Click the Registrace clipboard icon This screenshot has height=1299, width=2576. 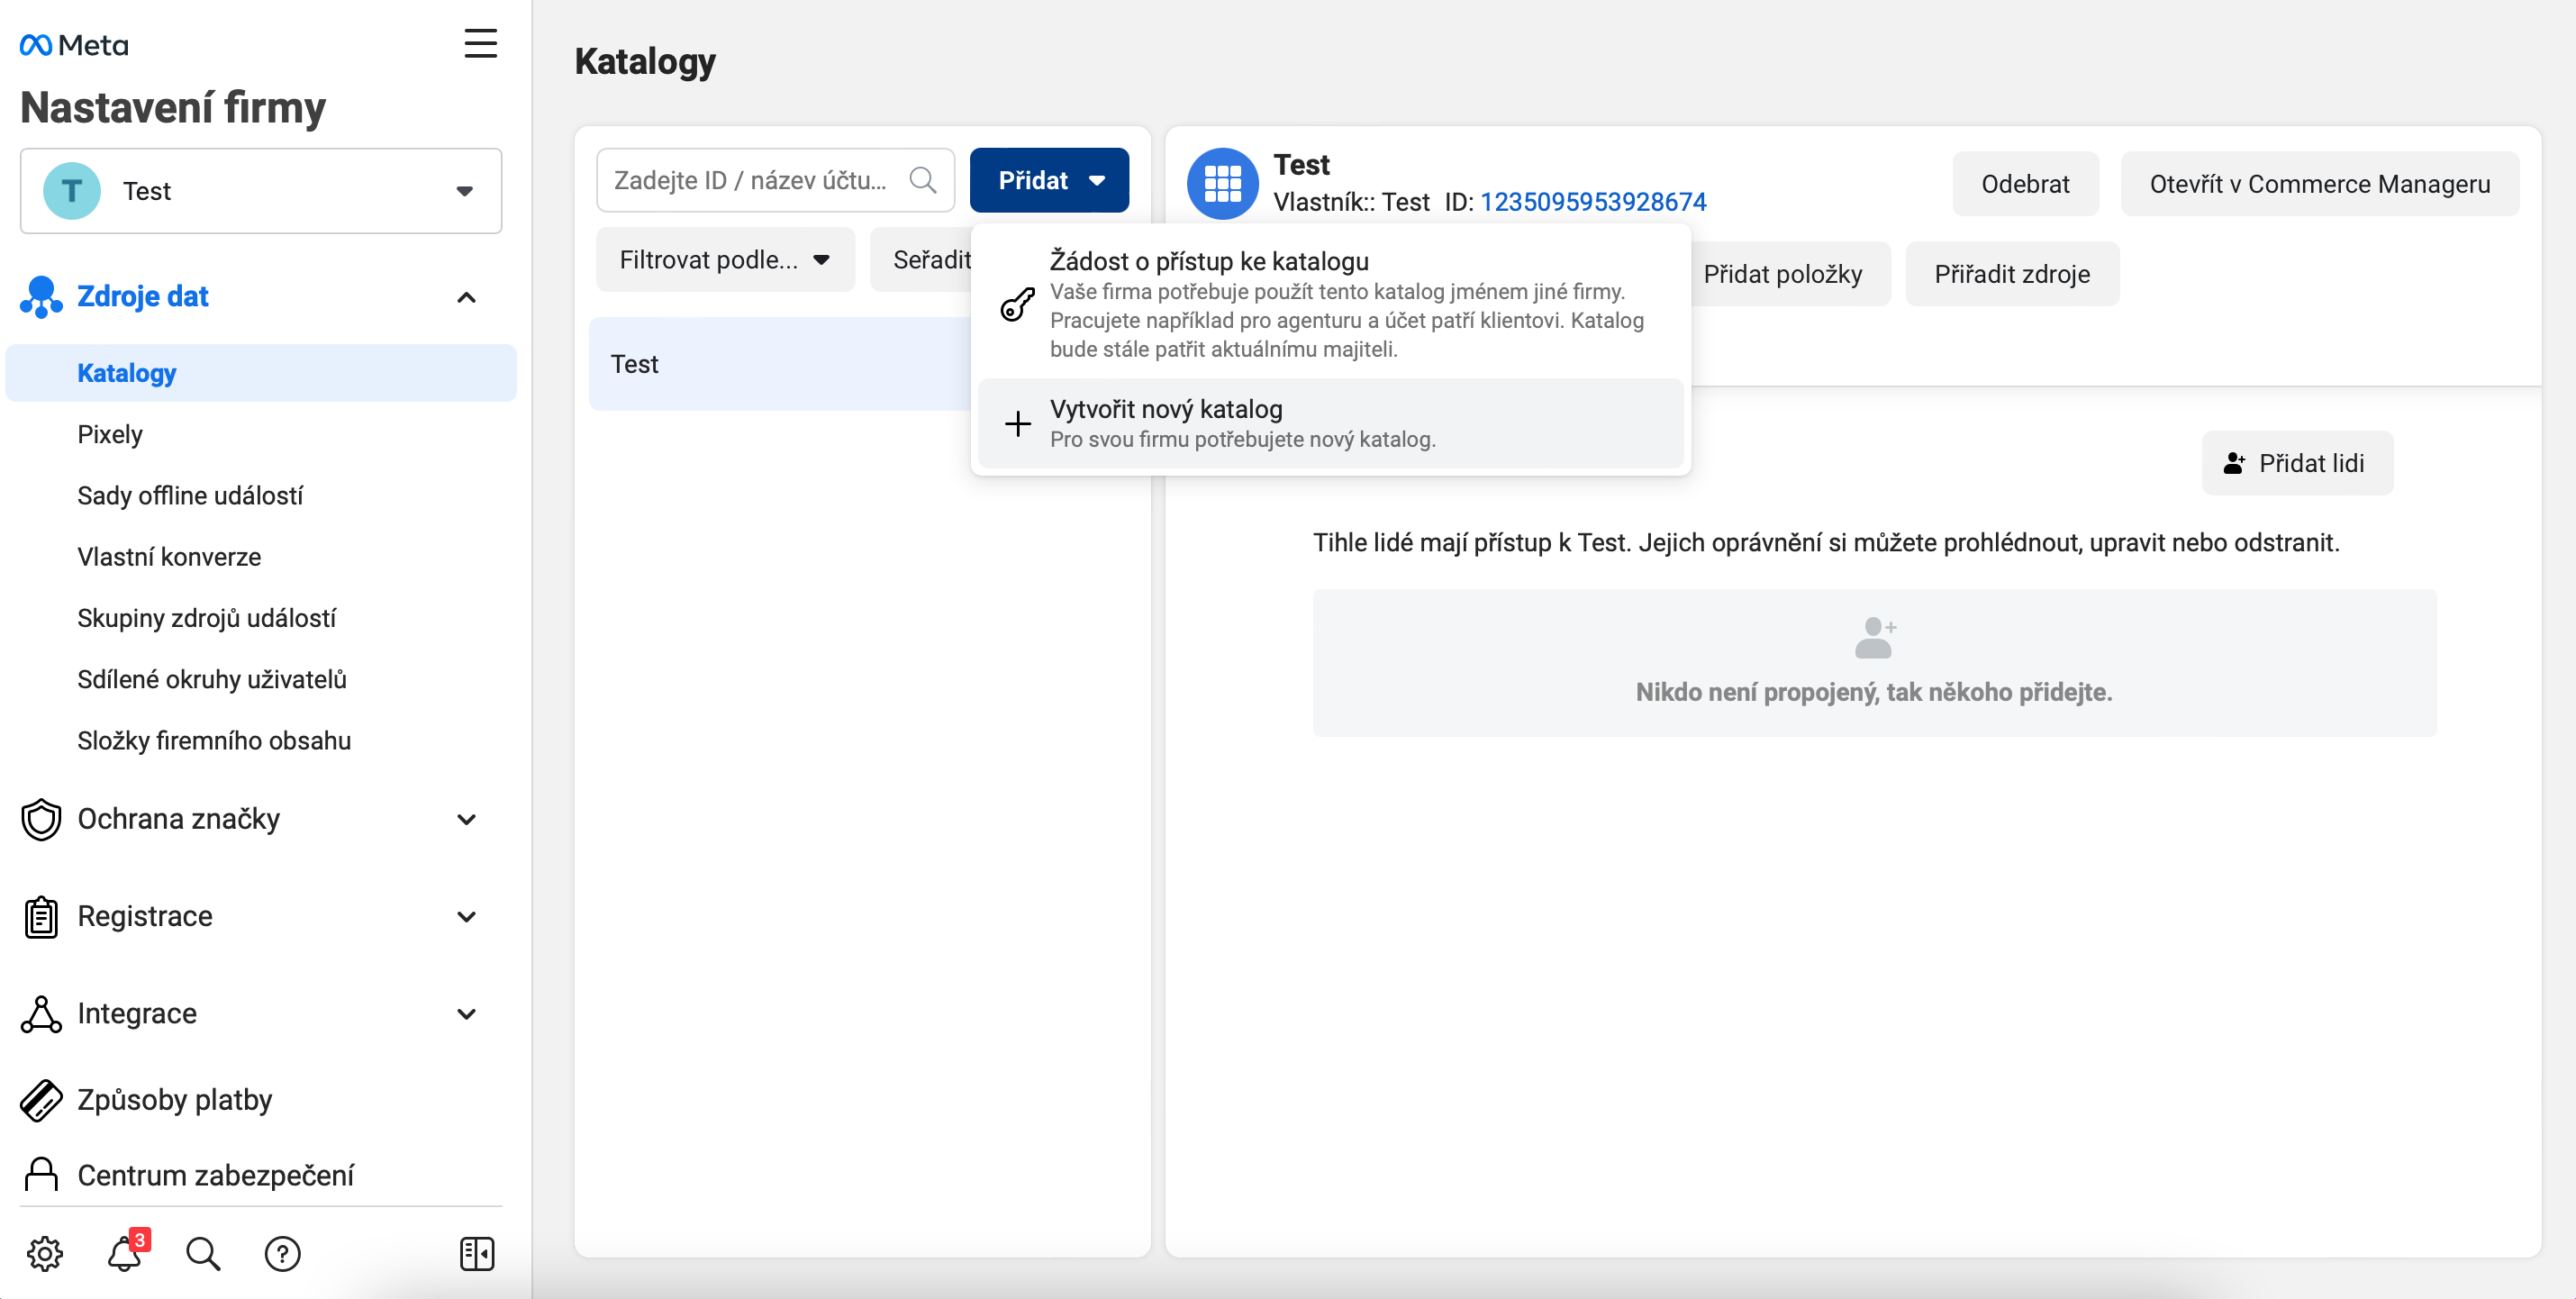click(41, 916)
